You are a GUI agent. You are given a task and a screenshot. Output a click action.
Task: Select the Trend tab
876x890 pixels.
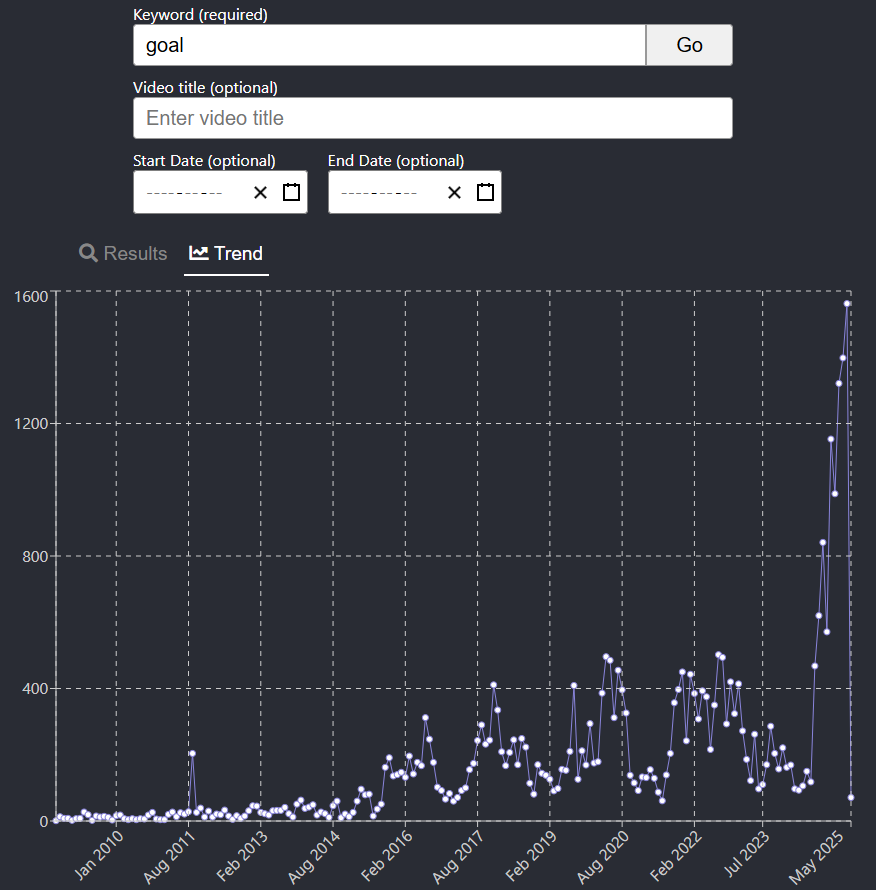coord(226,253)
